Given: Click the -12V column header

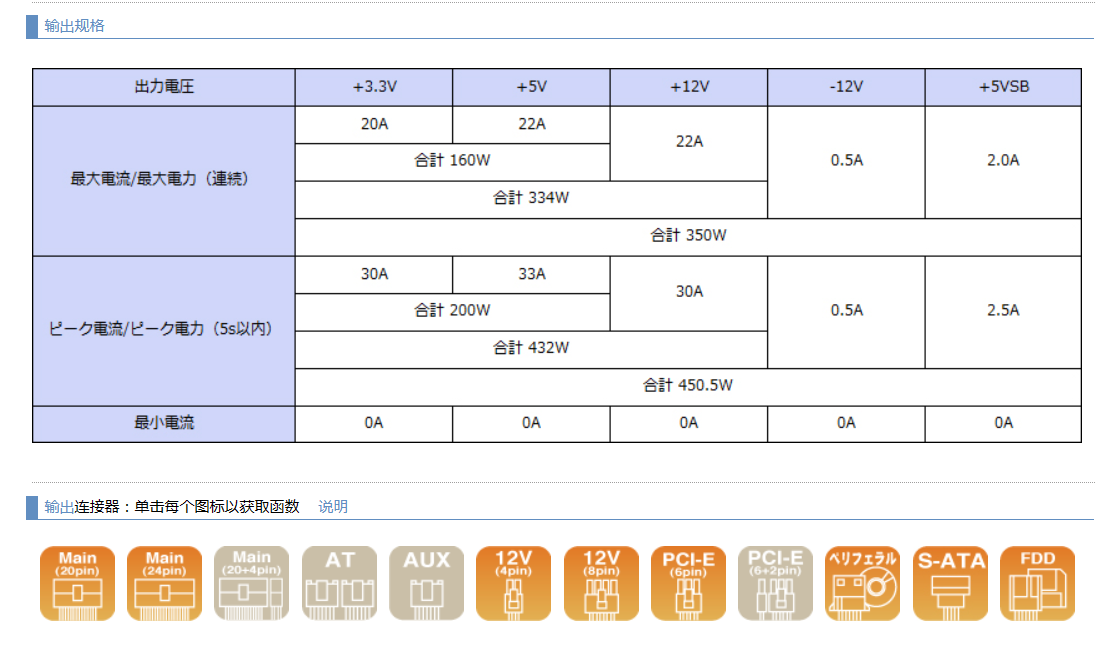Looking at the screenshot, I should tap(846, 87).
